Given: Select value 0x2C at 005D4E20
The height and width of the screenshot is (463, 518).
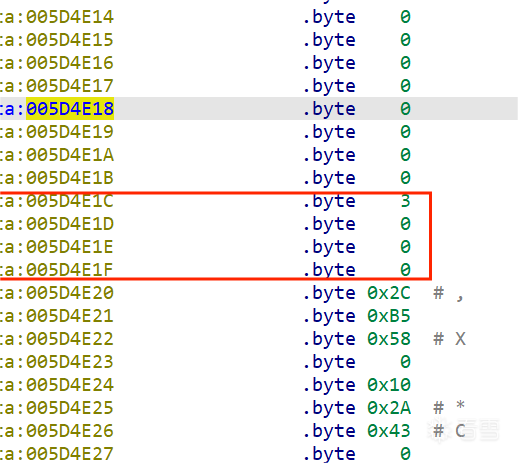Looking at the screenshot, I should pos(389,293).
